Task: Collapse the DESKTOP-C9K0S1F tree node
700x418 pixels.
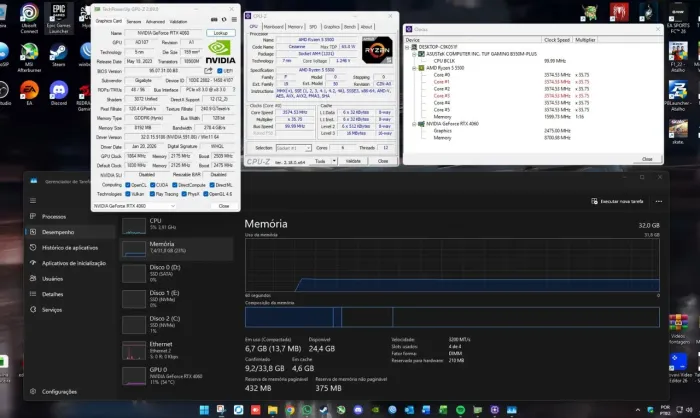Action: [x=407, y=47]
